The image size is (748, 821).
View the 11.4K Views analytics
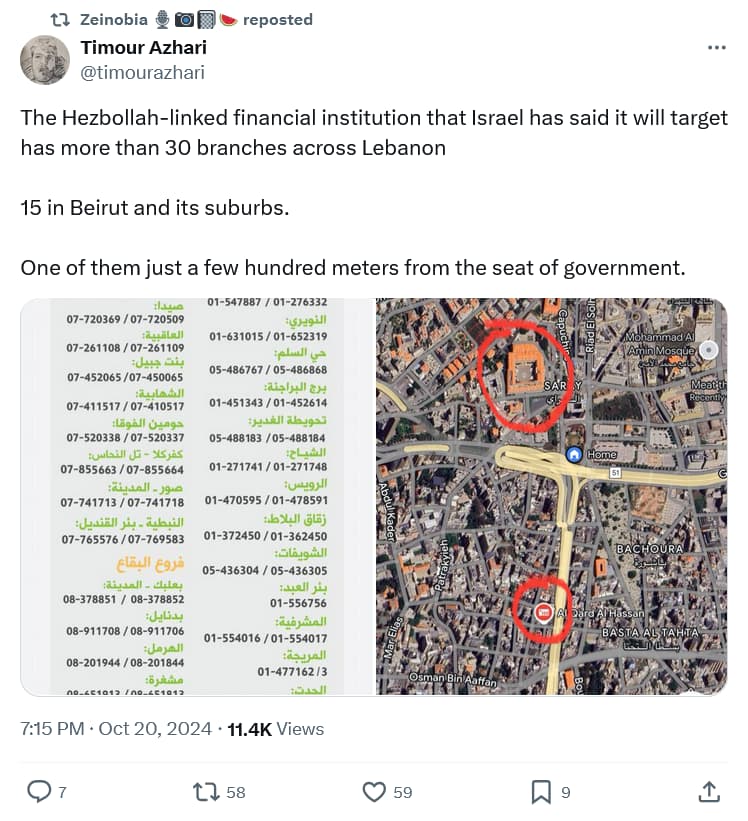click(275, 729)
